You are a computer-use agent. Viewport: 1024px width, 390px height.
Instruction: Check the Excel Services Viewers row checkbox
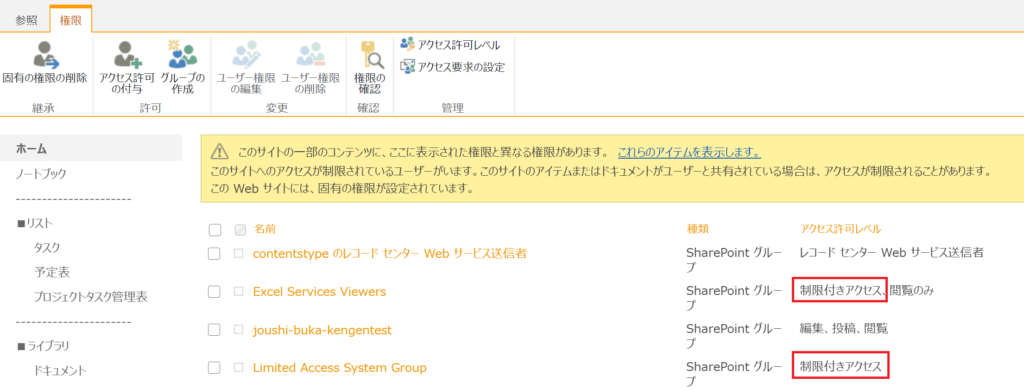(214, 291)
